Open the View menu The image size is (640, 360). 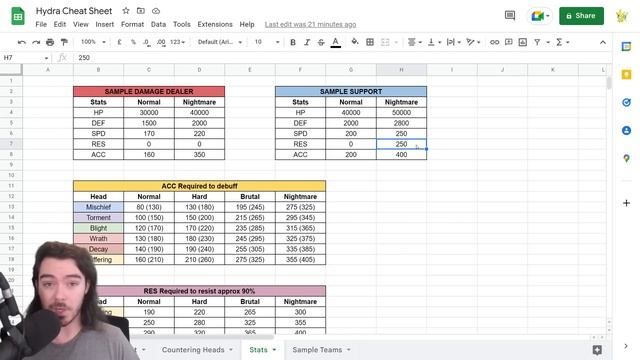[x=81, y=24]
